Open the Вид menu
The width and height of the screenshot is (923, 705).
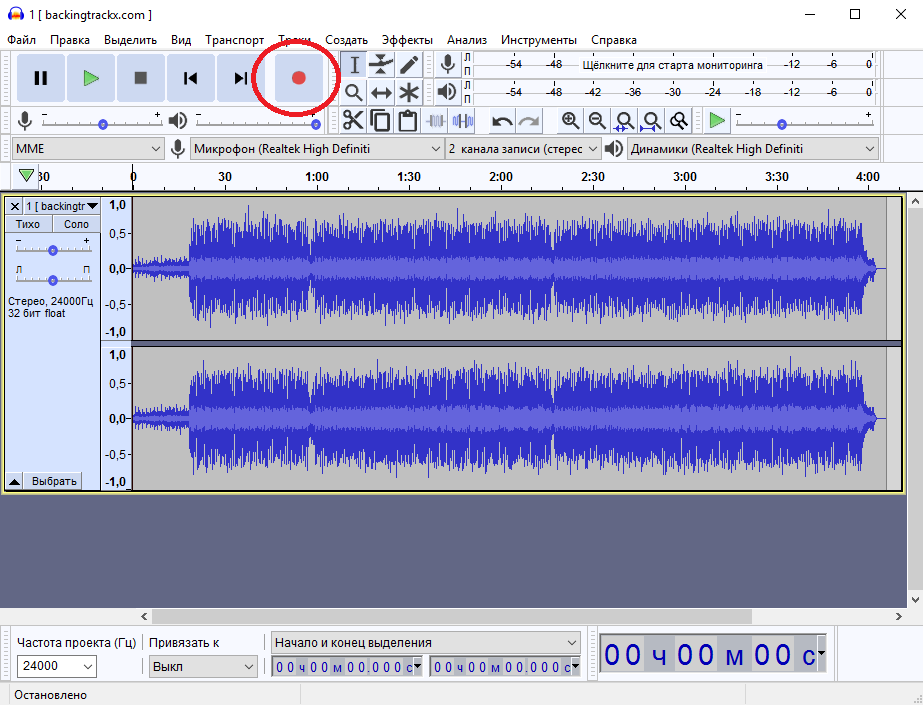pyautogui.click(x=181, y=40)
